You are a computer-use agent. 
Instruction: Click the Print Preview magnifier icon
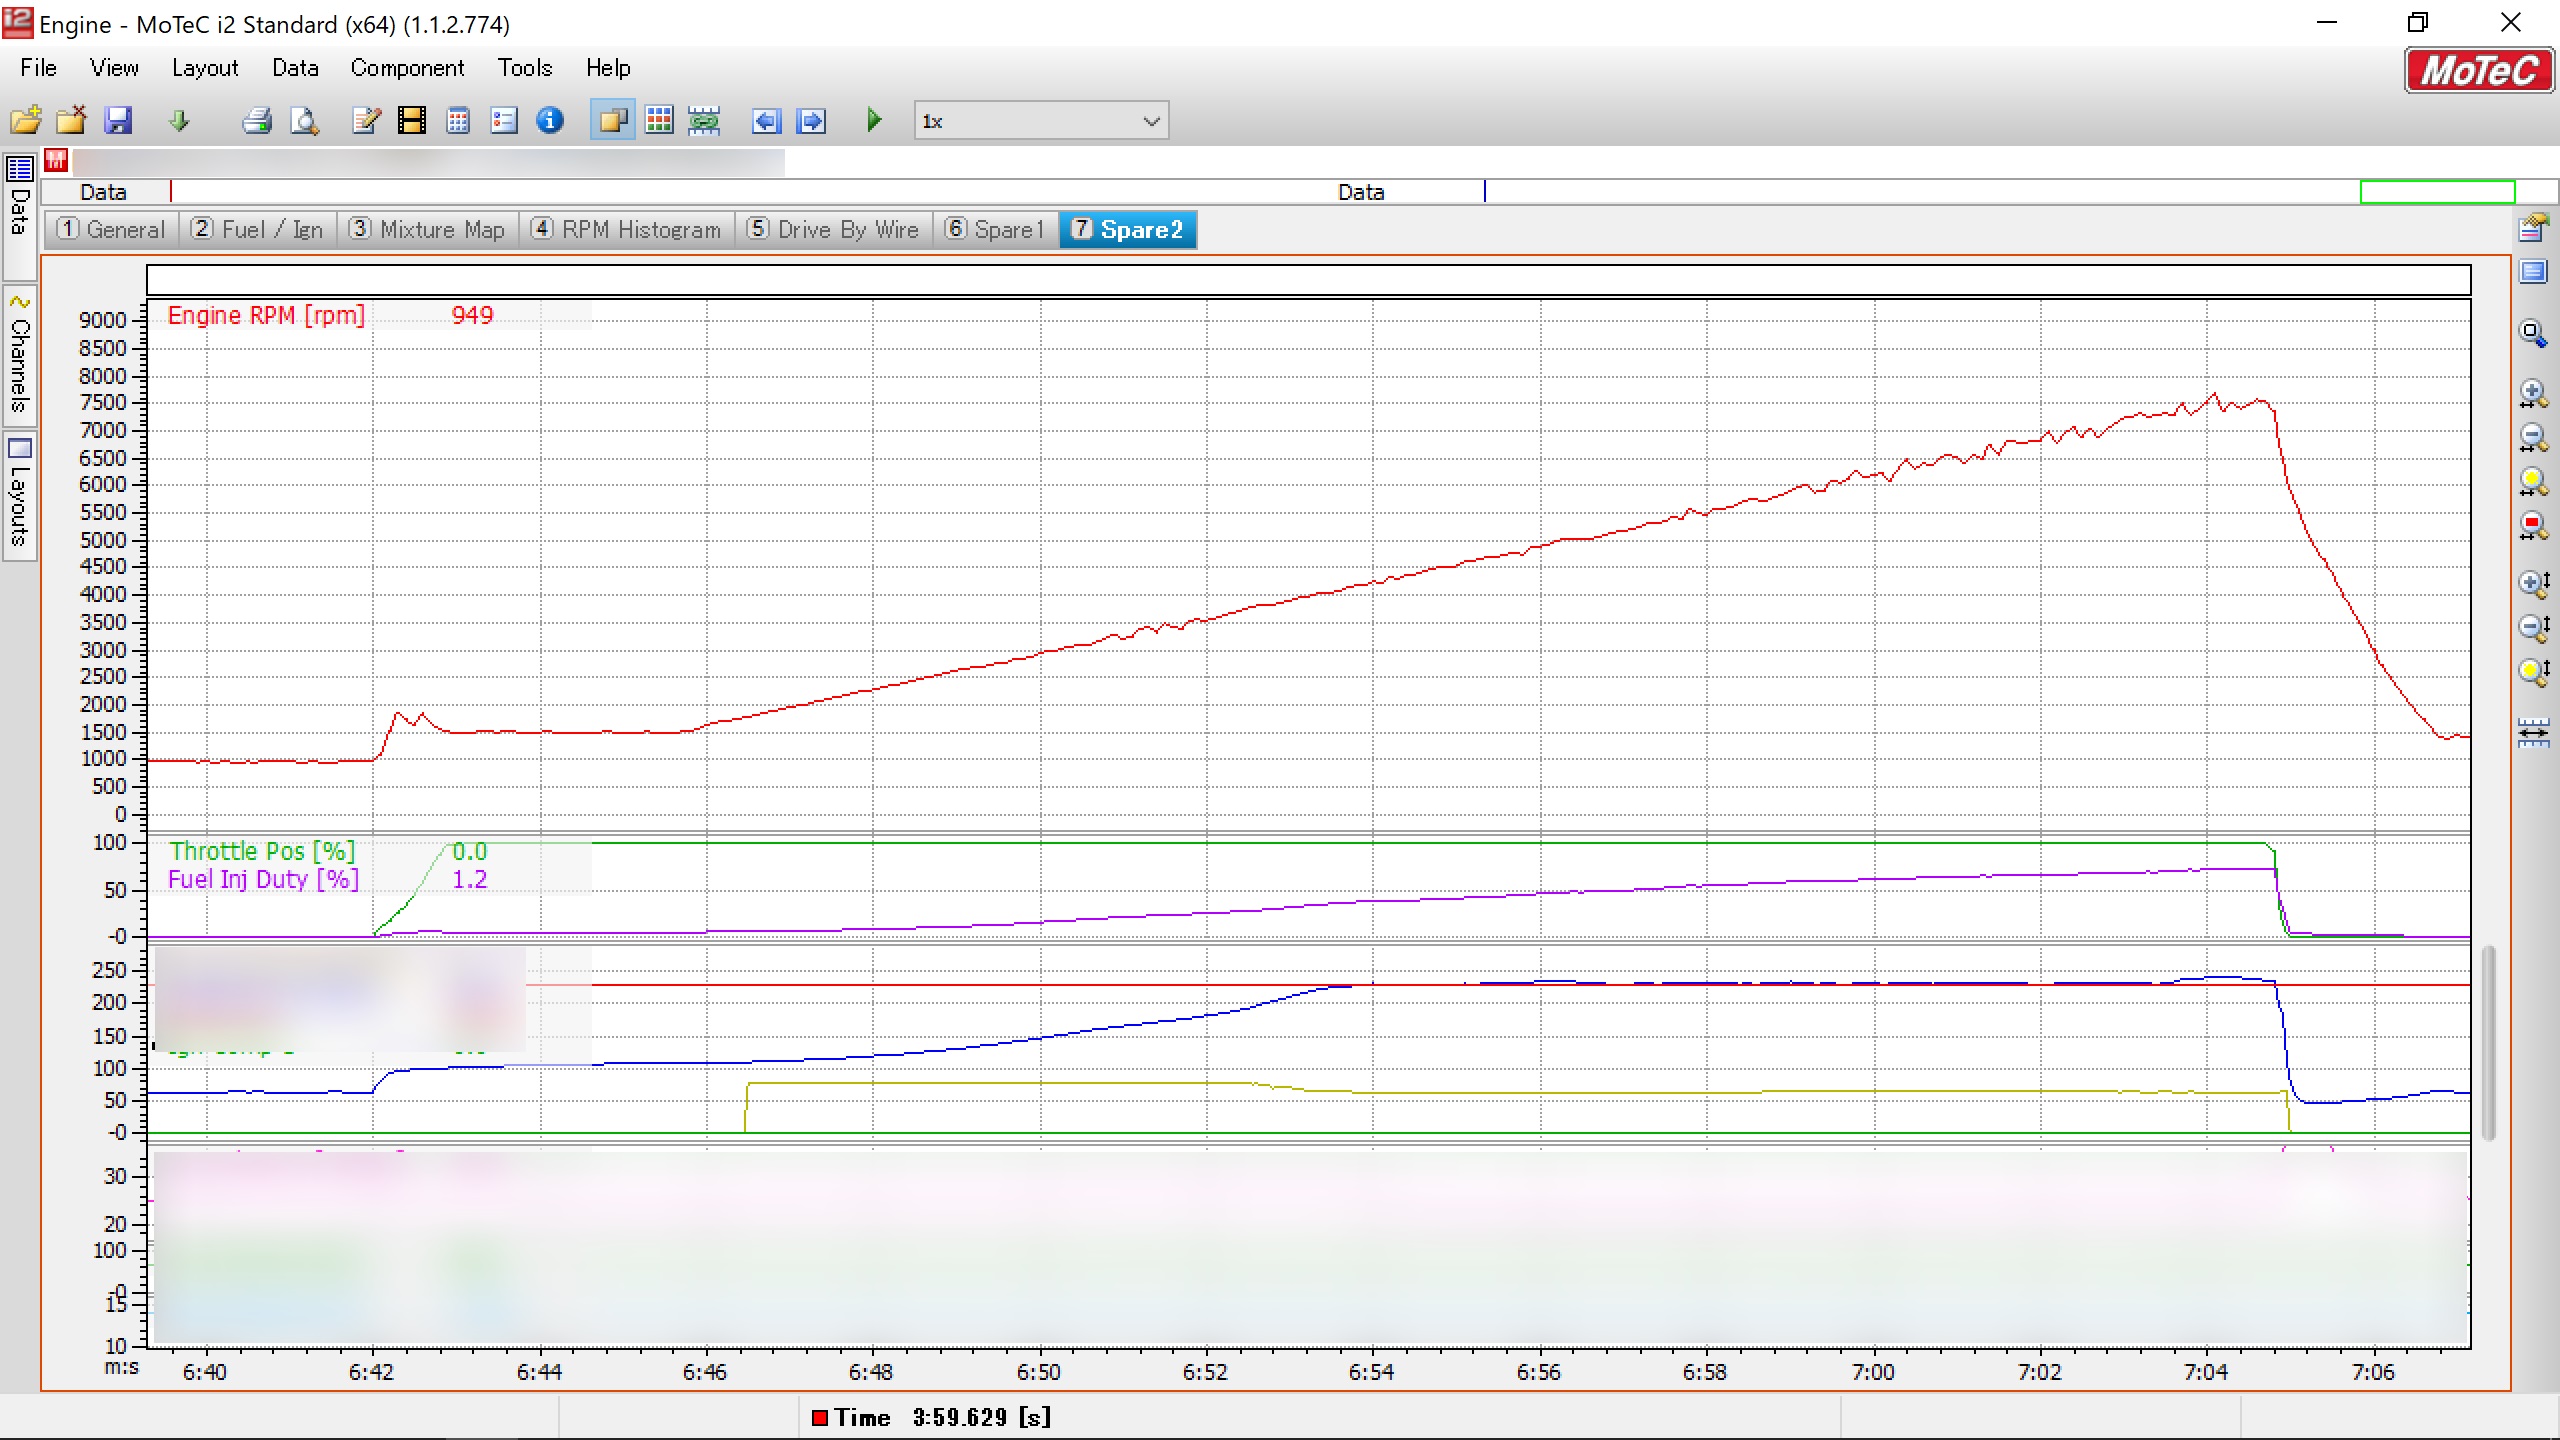tap(304, 121)
